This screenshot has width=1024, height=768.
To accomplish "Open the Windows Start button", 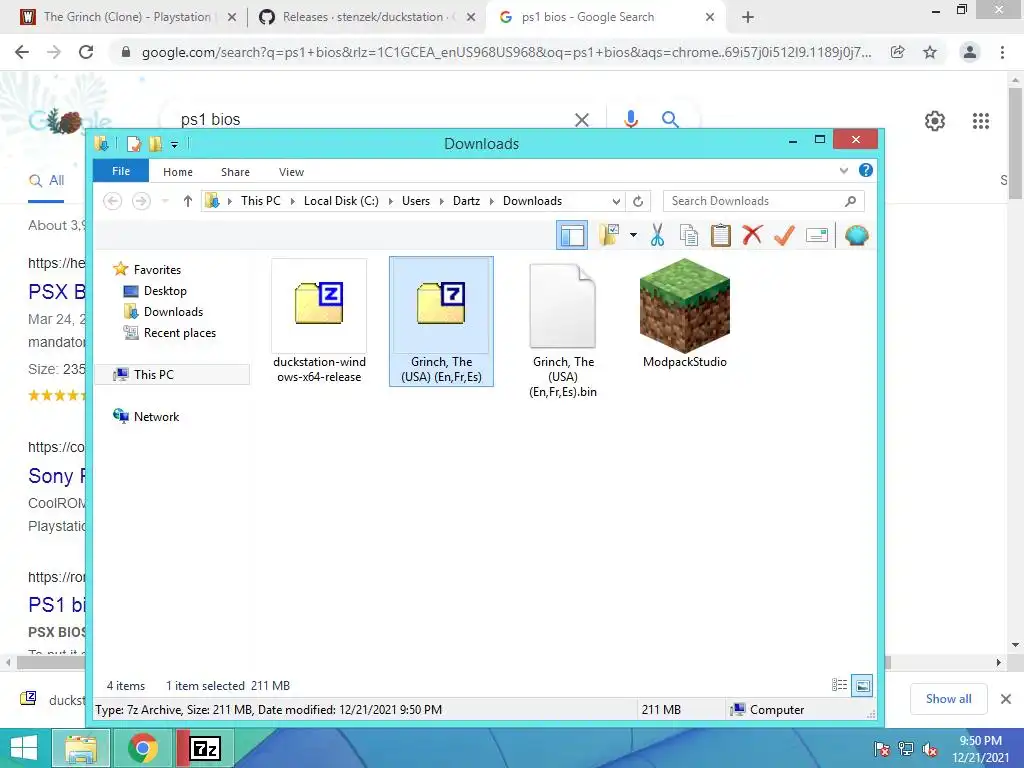I will click(x=24, y=748).
